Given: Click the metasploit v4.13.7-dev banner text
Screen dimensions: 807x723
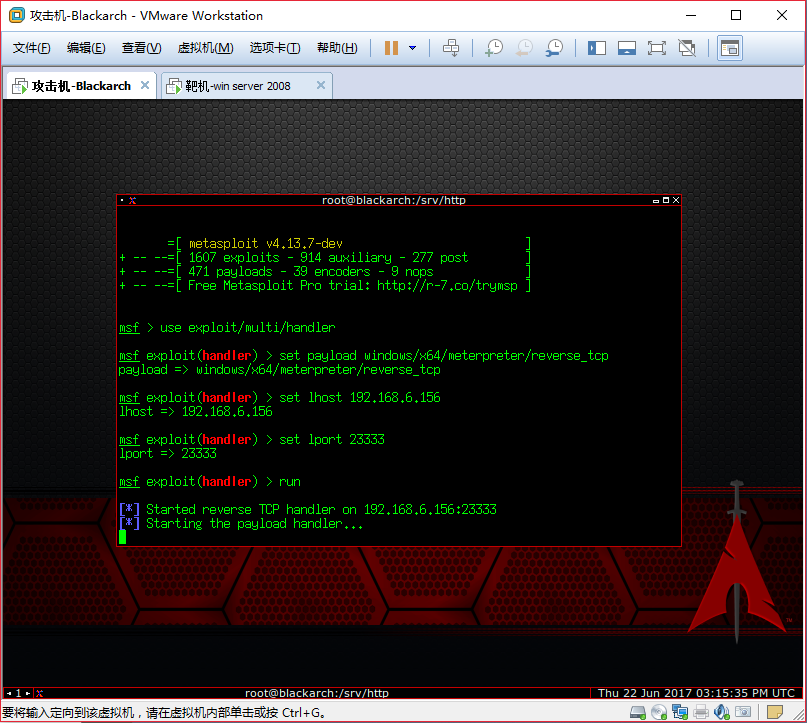Looking at the screenshot, I should click(266, 243).
